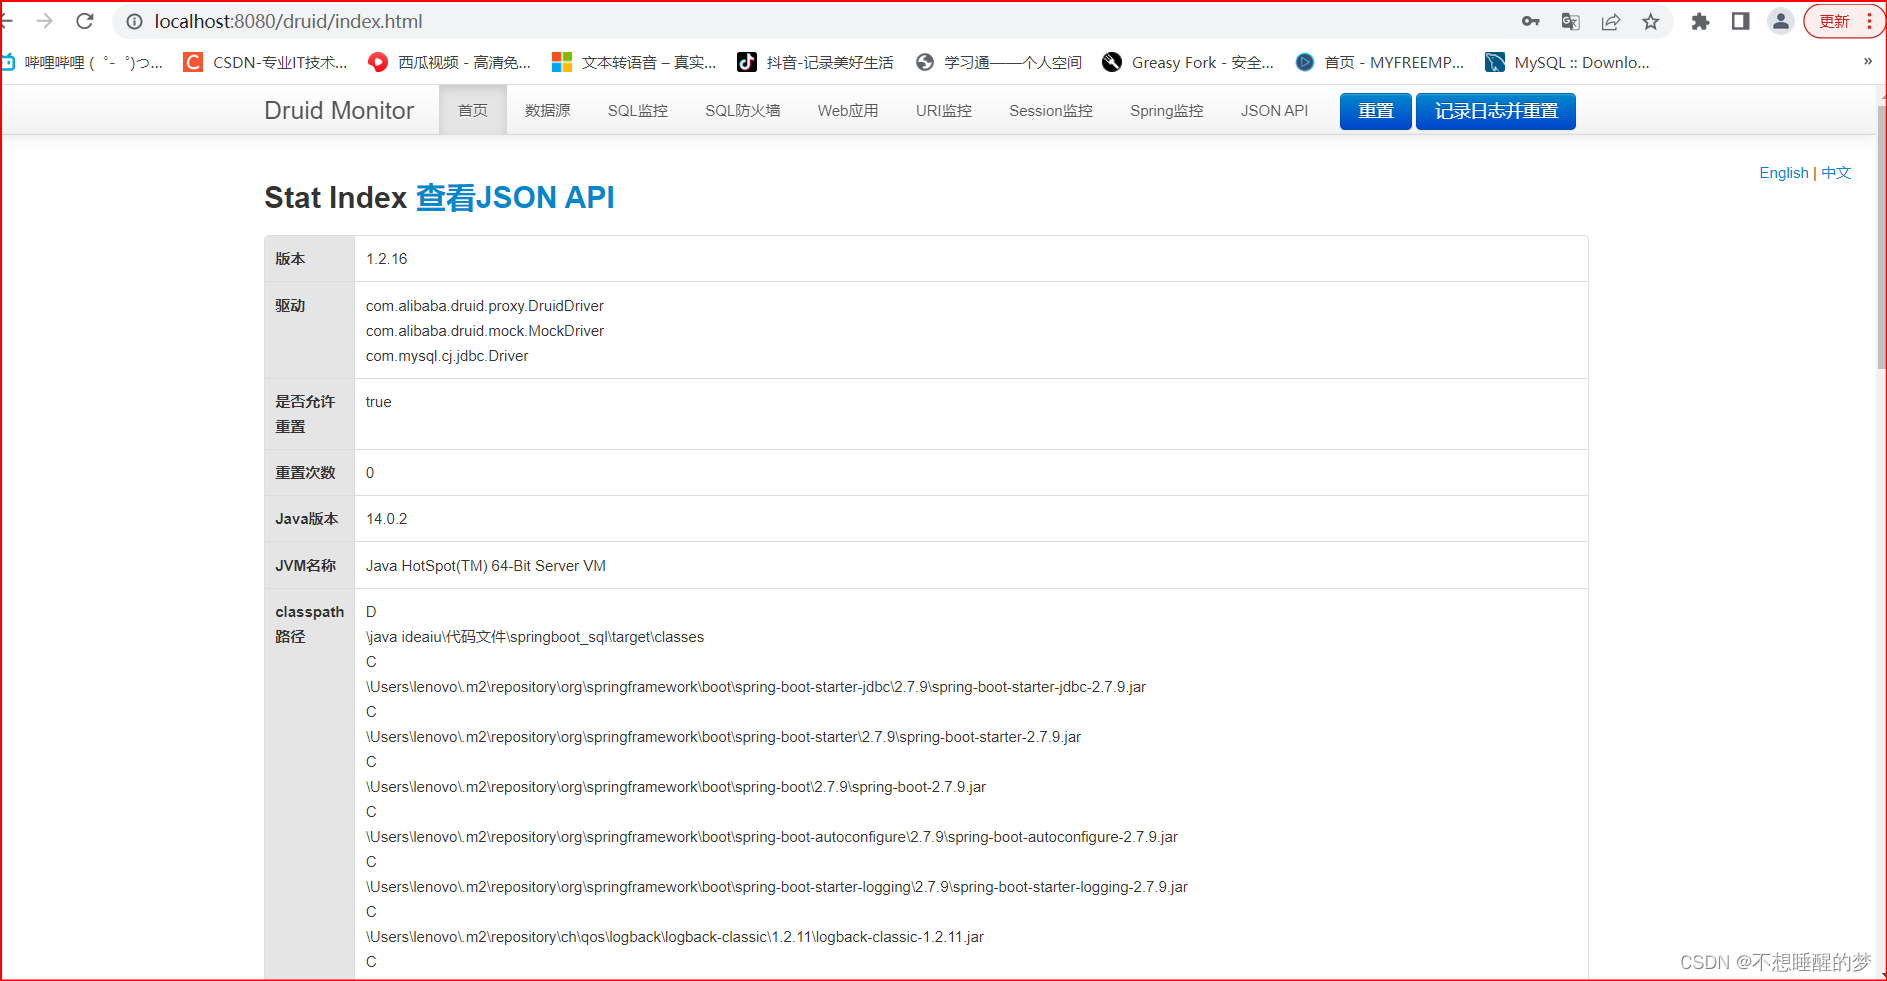The width and height of the screenshot is (1887, 981).
Task: Open the side panel icon
Action: point(1740,21)
